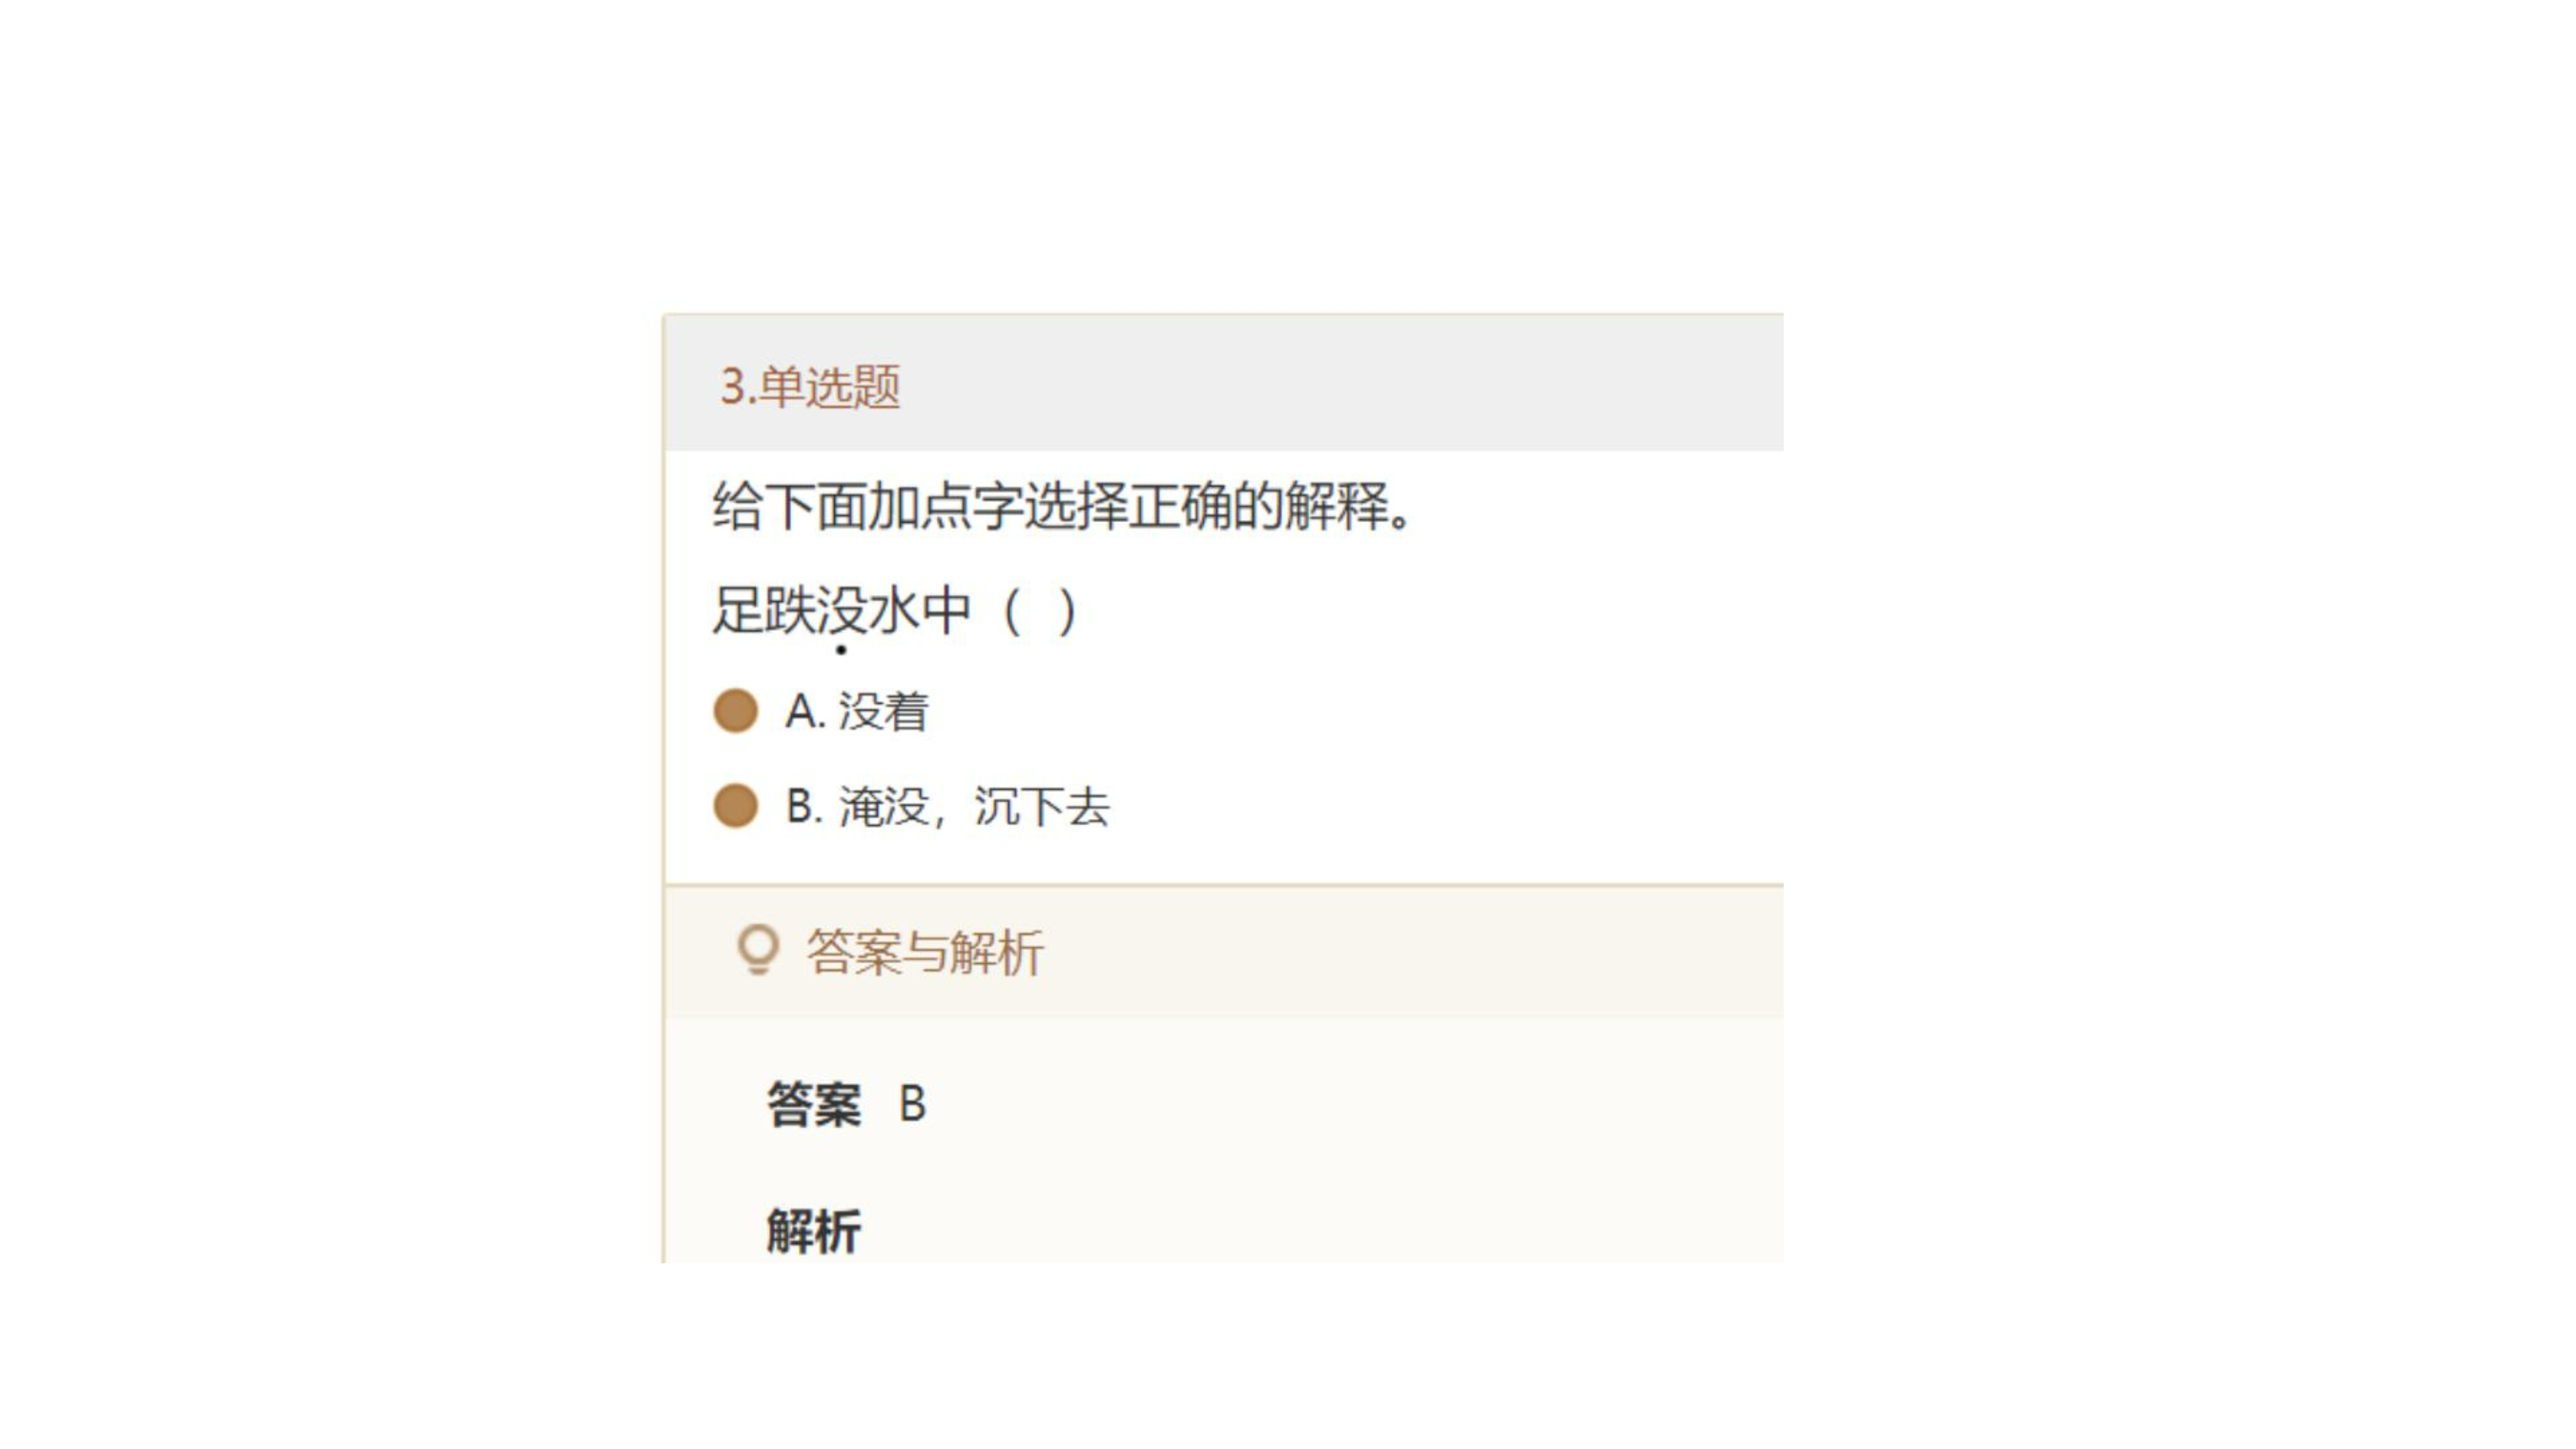Choose the answer text 没着
The image size is (2576, 1449).
pyautogui.click(x=883, y=712)
